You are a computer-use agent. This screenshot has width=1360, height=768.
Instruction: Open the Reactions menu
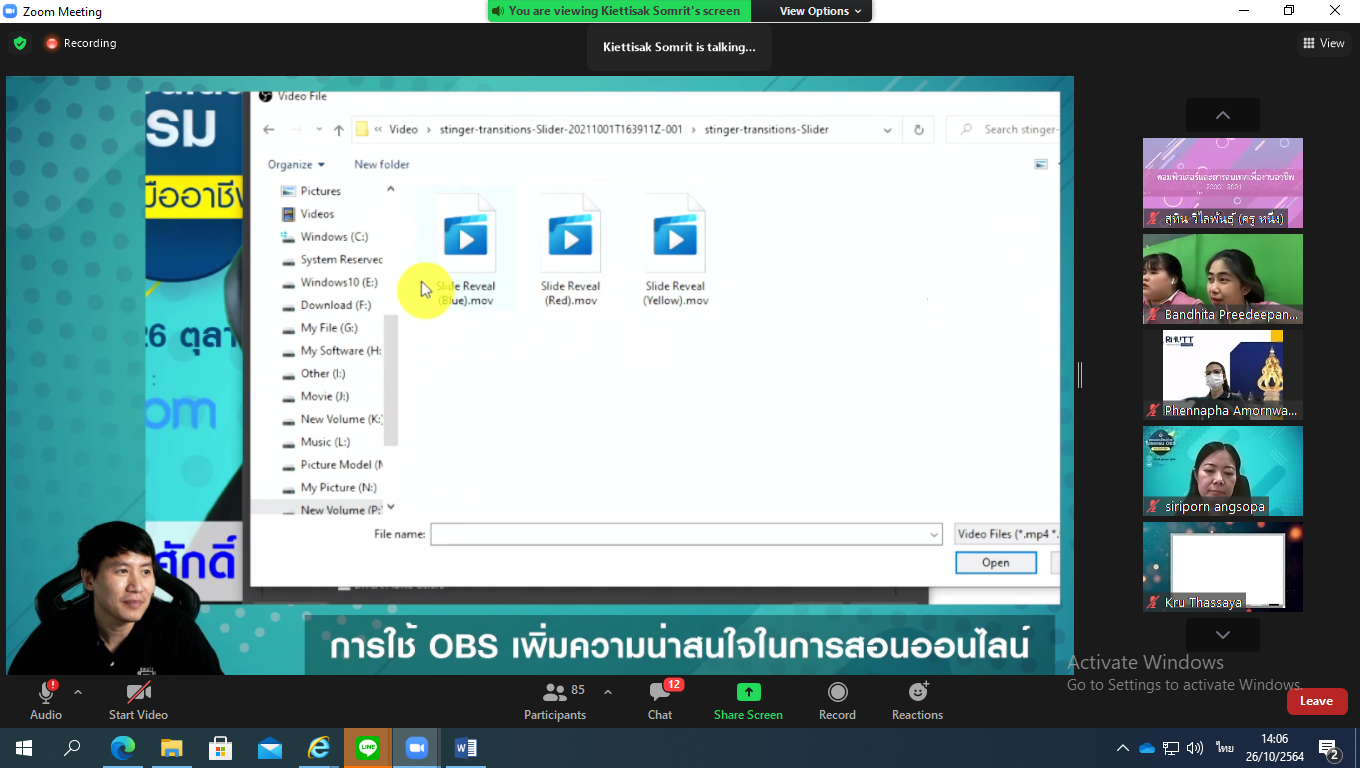(x=917, y=700)
